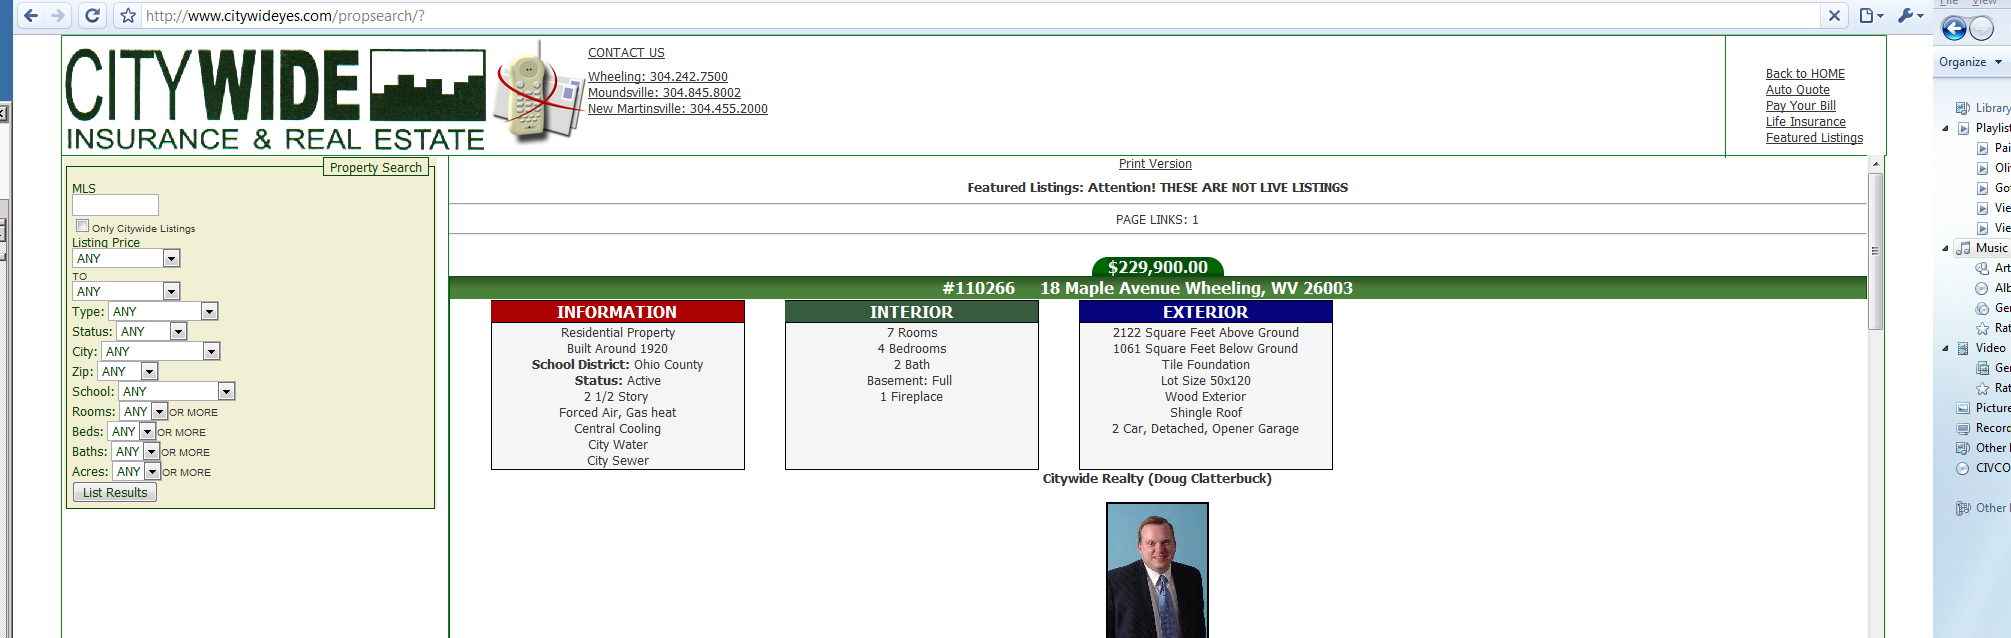This screenshot has width=2011, height=638.
Task: Collapse the Music tree in Media Player
Action: (1946, 248)
